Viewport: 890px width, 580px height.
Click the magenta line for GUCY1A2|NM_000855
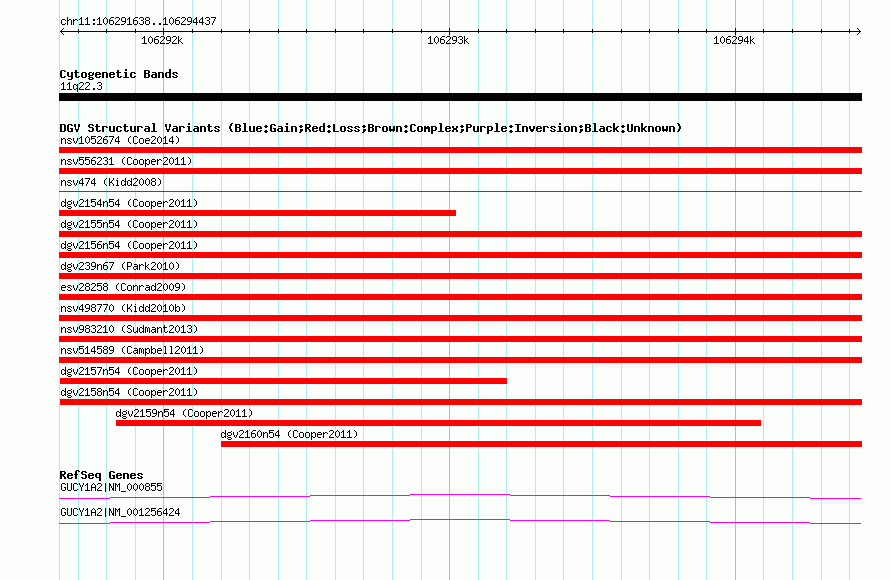(460, 497)
